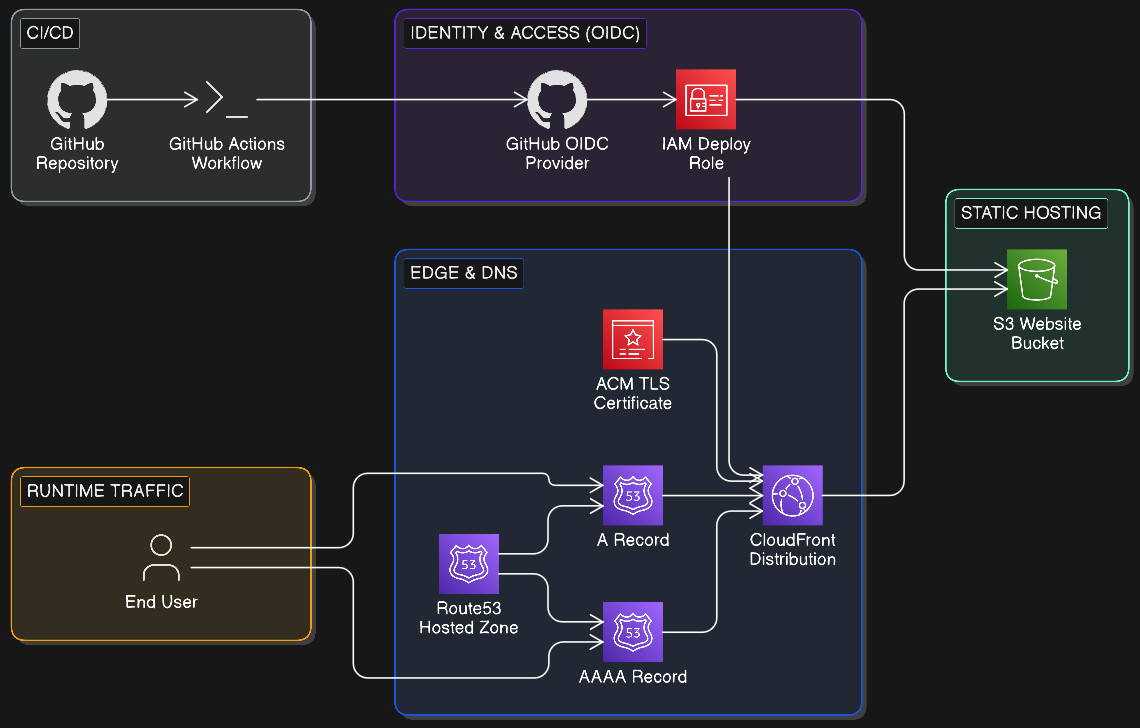
Task: Click the Route53 Hosted Zone icon
Action: point(469,564)
